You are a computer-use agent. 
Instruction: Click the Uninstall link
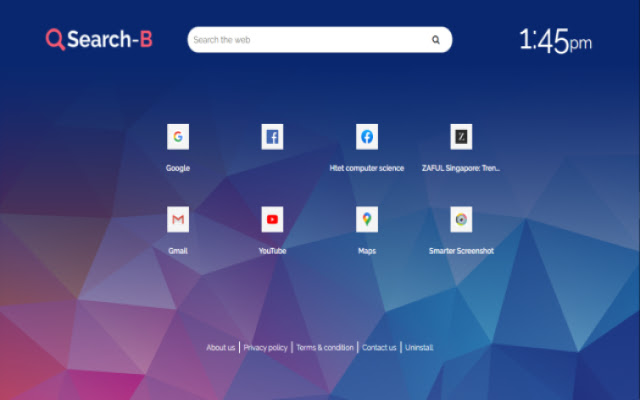(419, 347)
